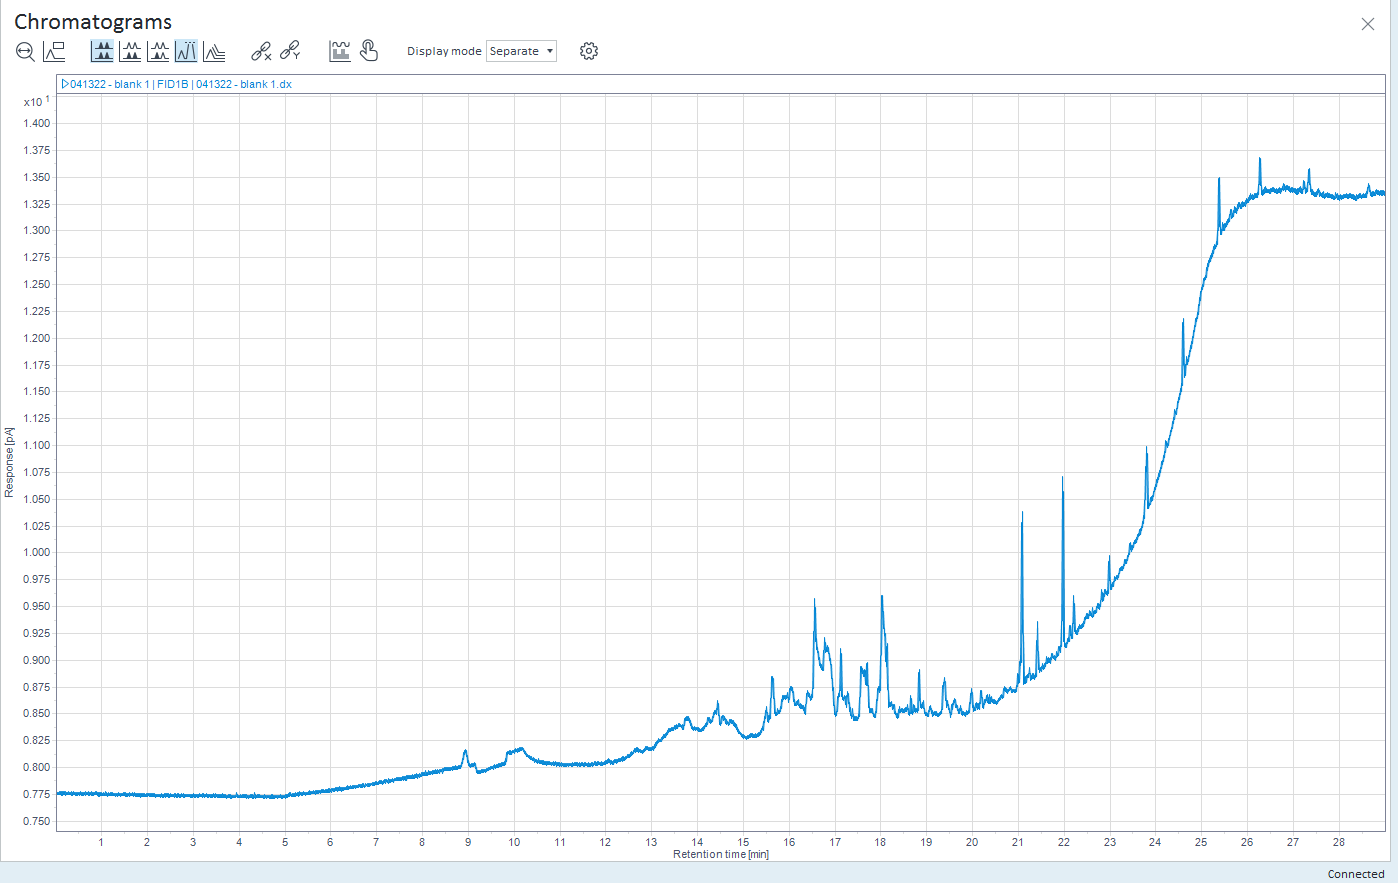Reset zoom with the magnifier icon

click(x=26, y=52)
